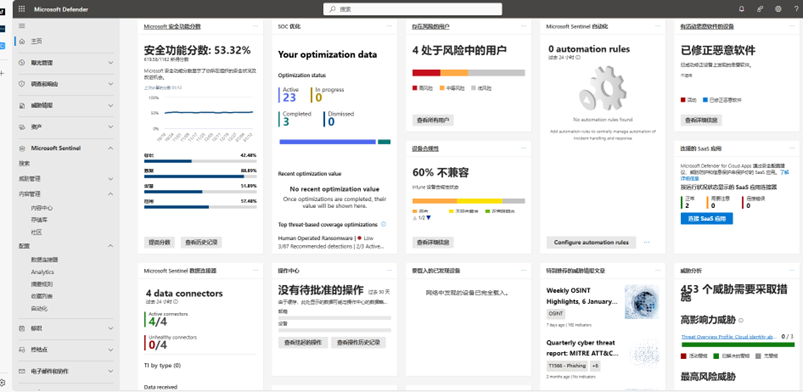The height and width of the screenshot is (392, 803).
Task: Open the app launcher waffle menu
Action: pos(22,9)
